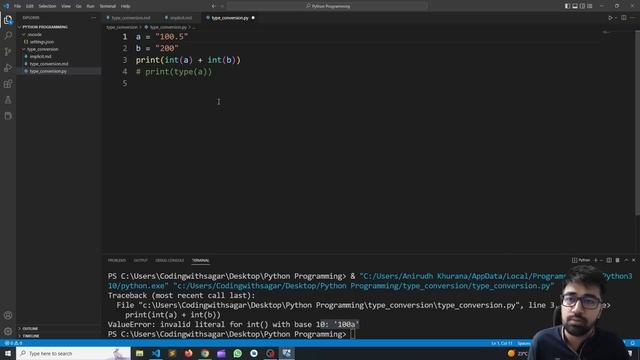The height and width of the screenshot is (360, 640).
Task: Open the File menu
Action: point(17,6)
